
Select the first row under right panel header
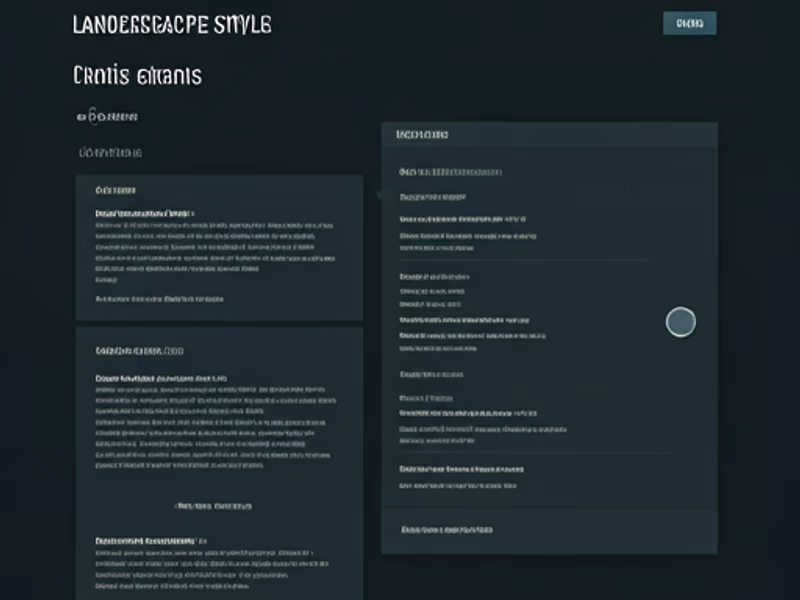pos(450,172)
